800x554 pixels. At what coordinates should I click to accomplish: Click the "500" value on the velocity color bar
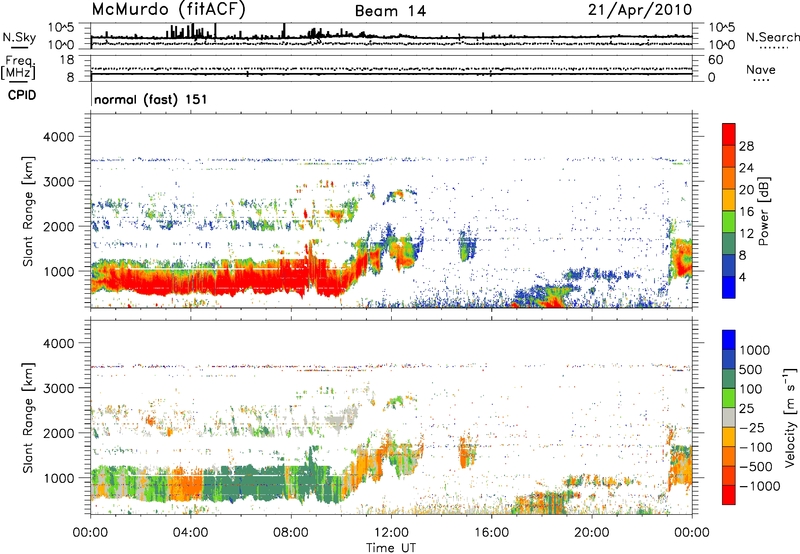point(753,370)
